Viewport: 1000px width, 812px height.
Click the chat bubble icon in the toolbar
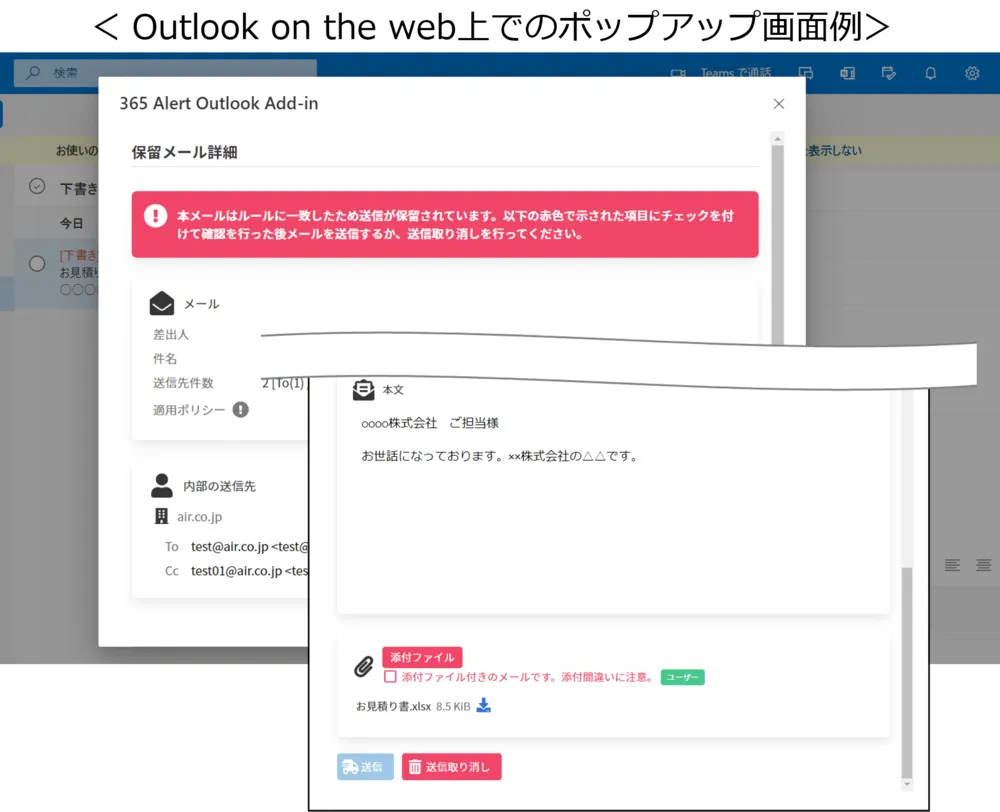tap(806, 73)
